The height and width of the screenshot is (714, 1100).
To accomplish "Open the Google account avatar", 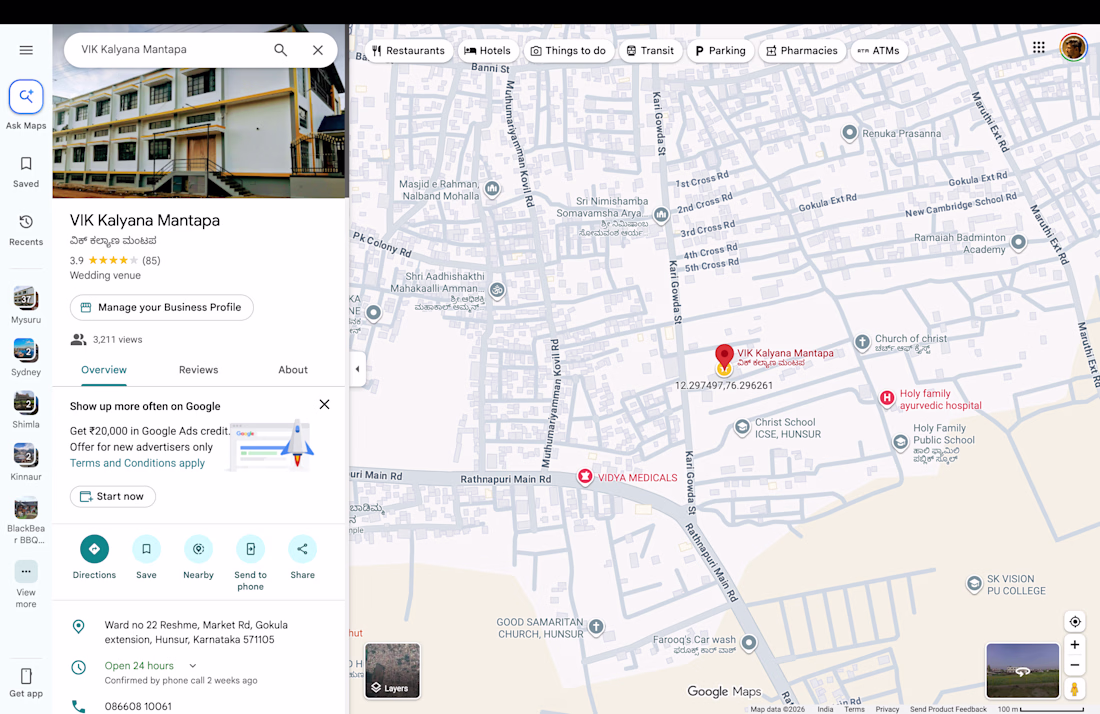I will pyautogui.click(x=1073, y=48).
